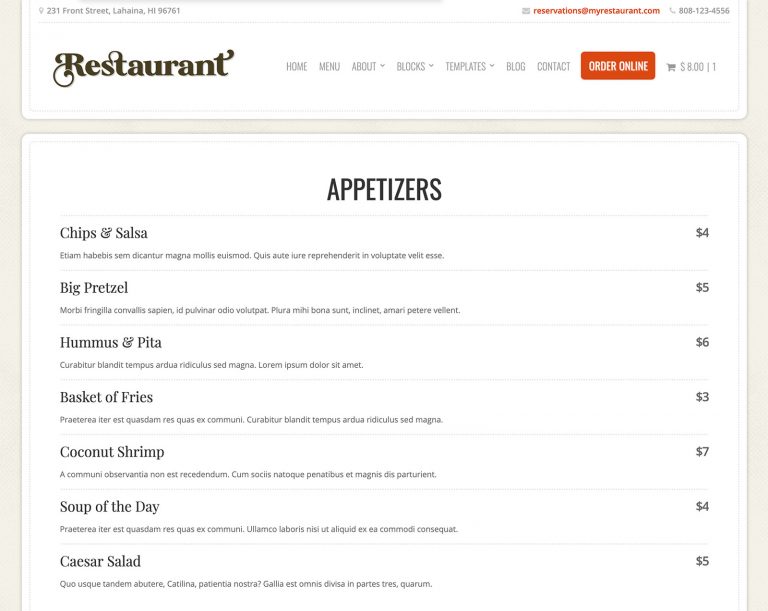Click the shopping cart icon
Viewport: 768px width, 611px height.
(x=671, y=67)
